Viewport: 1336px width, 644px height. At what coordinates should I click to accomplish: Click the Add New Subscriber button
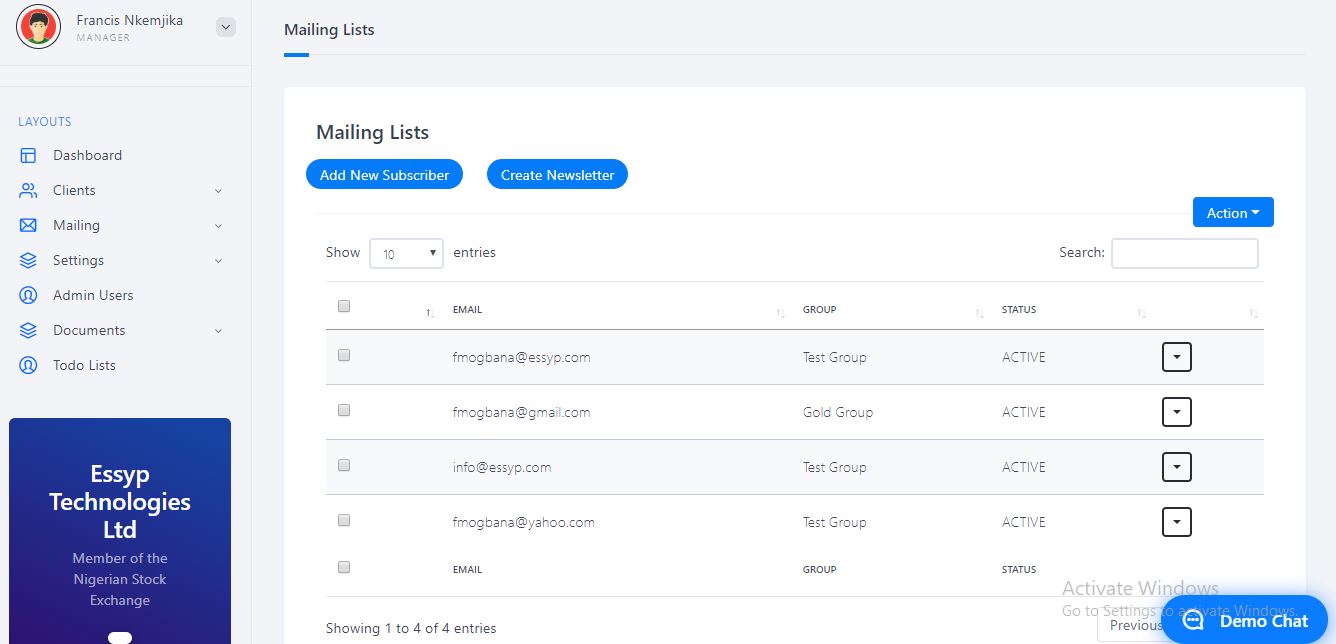point(385,174)
